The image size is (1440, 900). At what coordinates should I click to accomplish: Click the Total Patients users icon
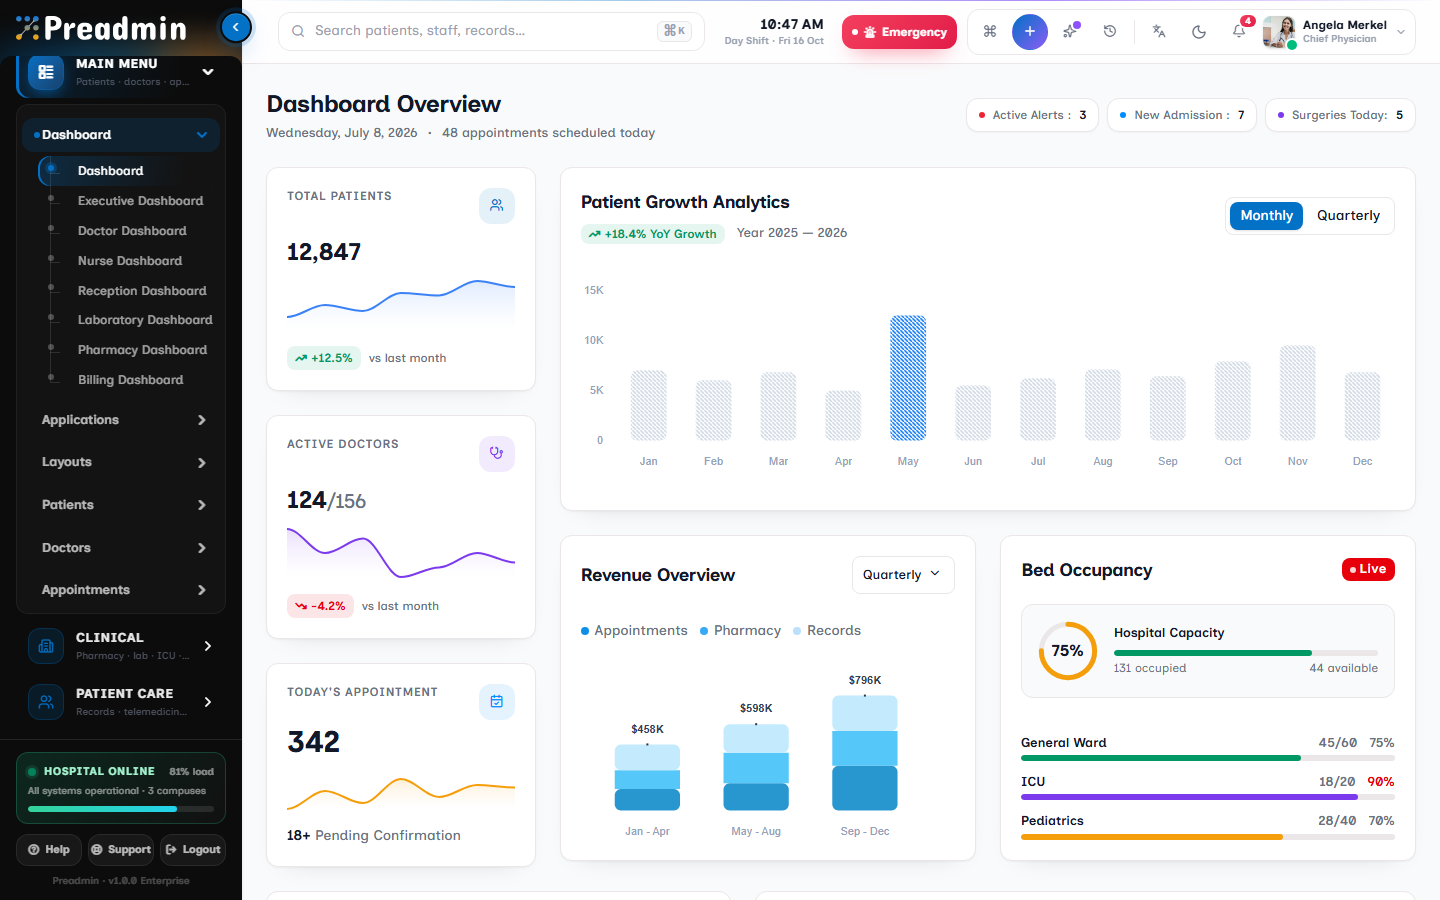click(x=497, y=206)
